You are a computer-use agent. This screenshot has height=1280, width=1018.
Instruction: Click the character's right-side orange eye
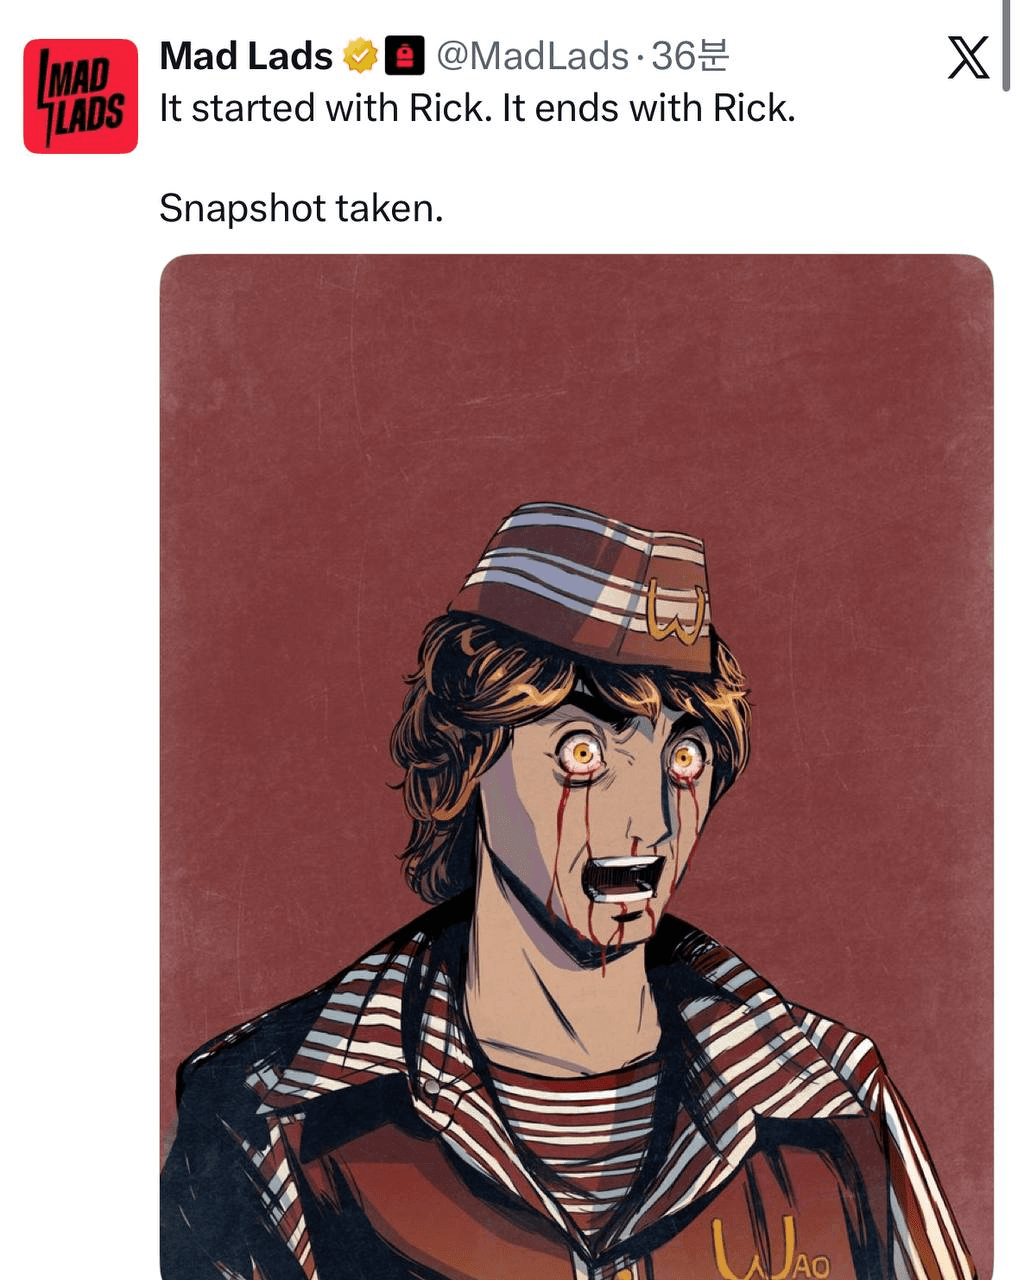pyautogui.click(x=686, y=755)
